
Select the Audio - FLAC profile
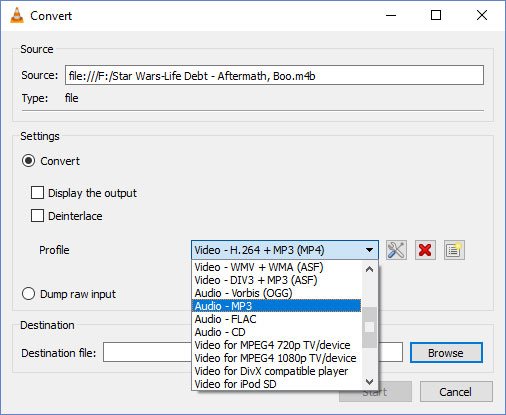coord(276,319)
